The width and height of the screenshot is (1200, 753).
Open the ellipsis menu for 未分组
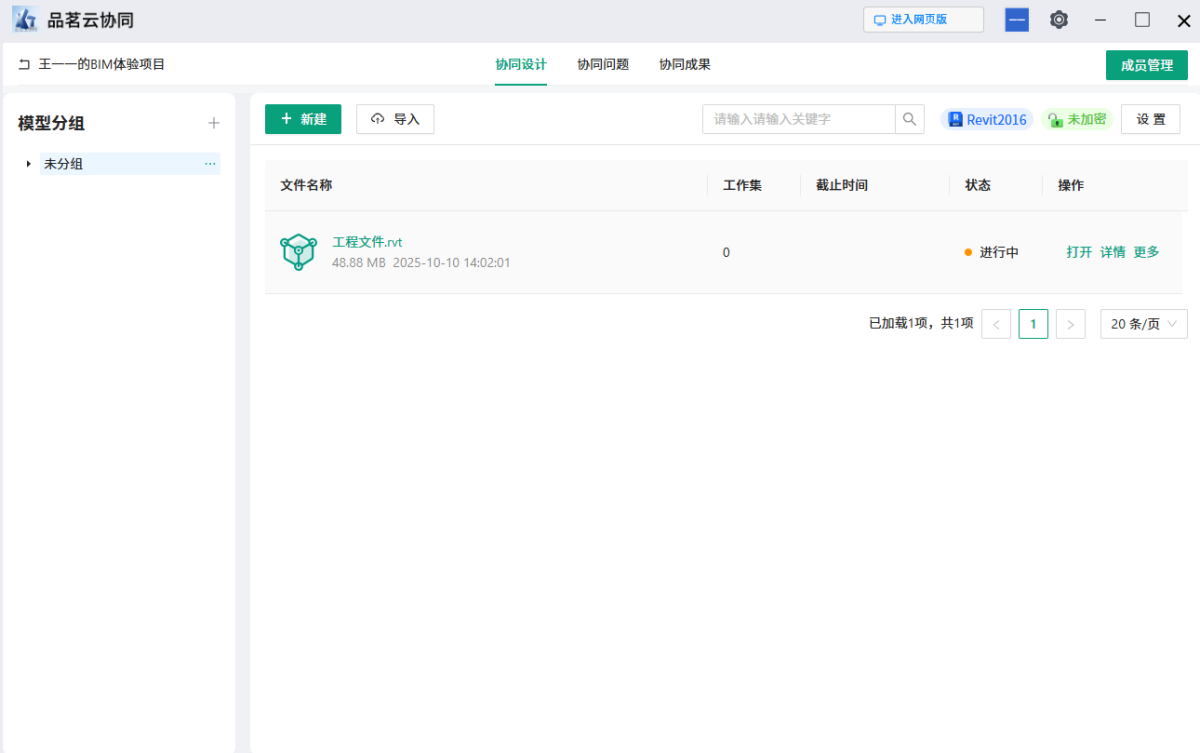[x=210, y=164]
